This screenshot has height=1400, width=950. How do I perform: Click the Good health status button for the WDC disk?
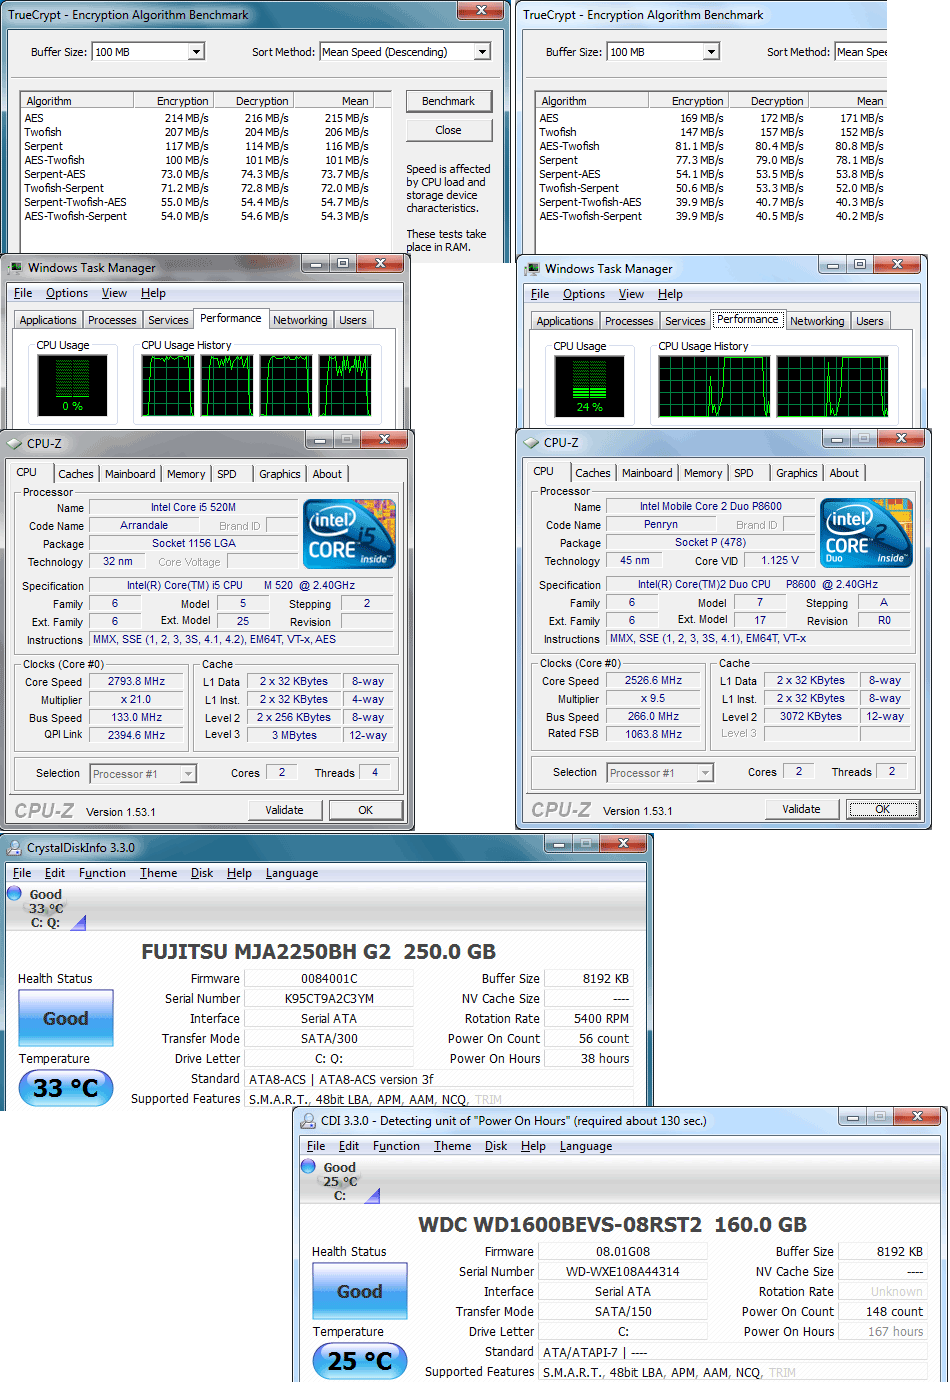point(360,1291)
